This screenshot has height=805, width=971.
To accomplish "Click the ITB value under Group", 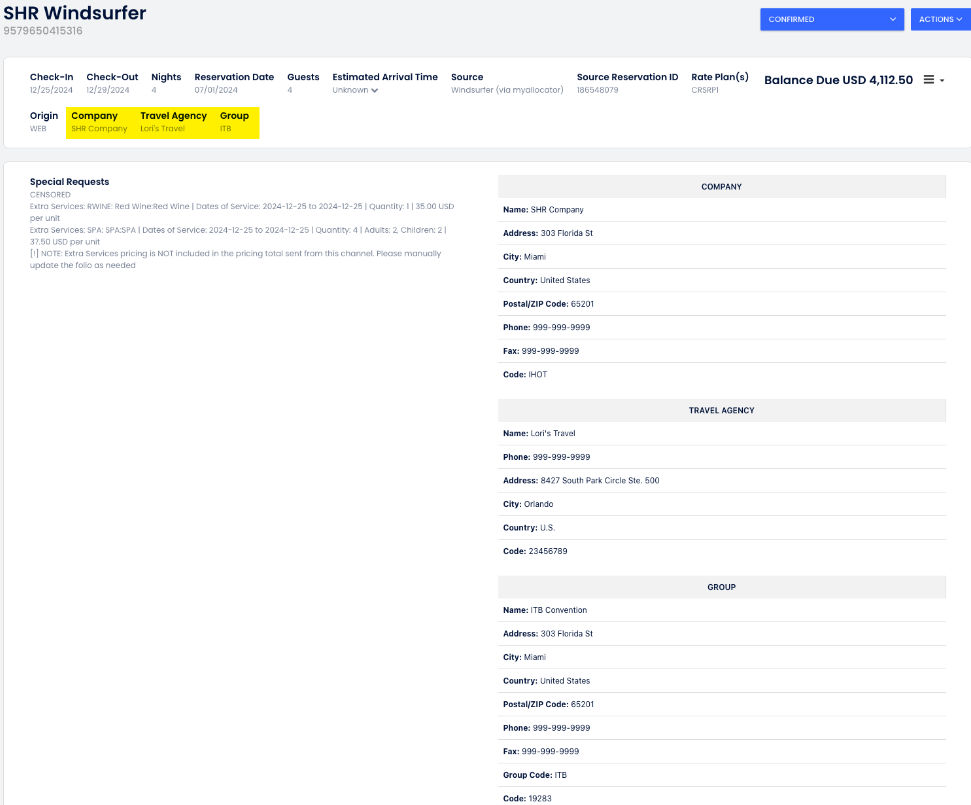I will 225,129.
